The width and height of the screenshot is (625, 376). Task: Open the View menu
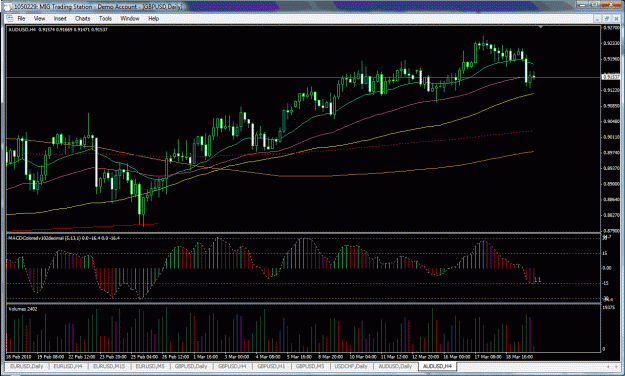pyautogui.click(x=39, y=18)
